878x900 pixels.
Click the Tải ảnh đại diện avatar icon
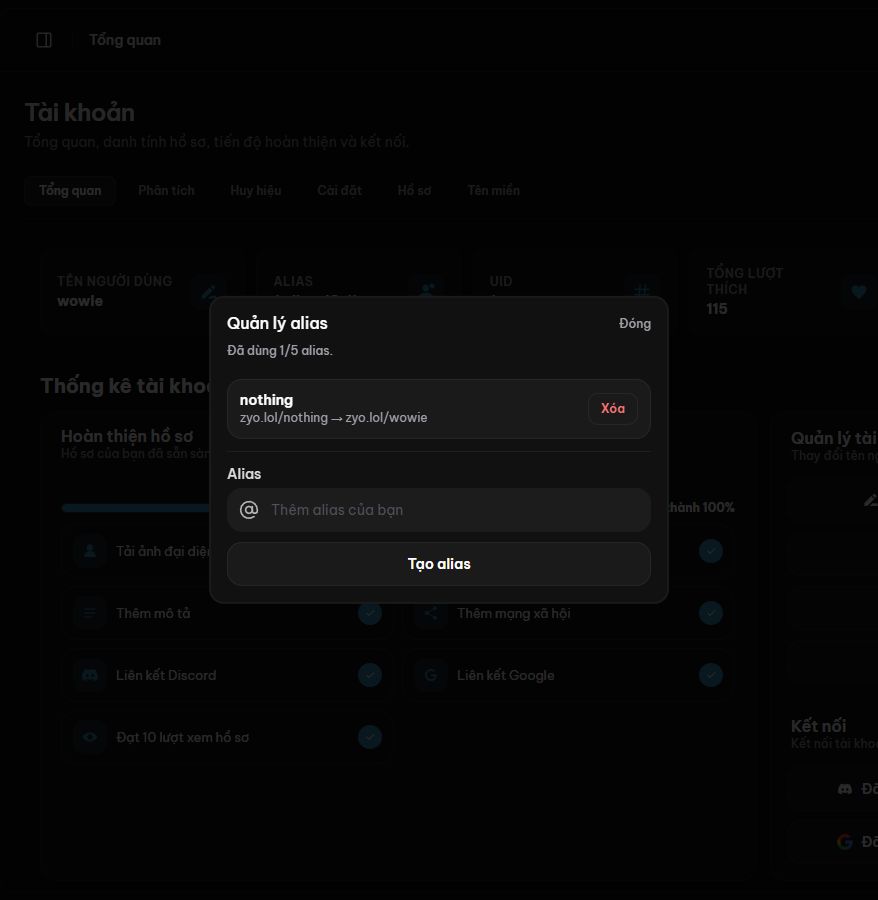[90, 551]
